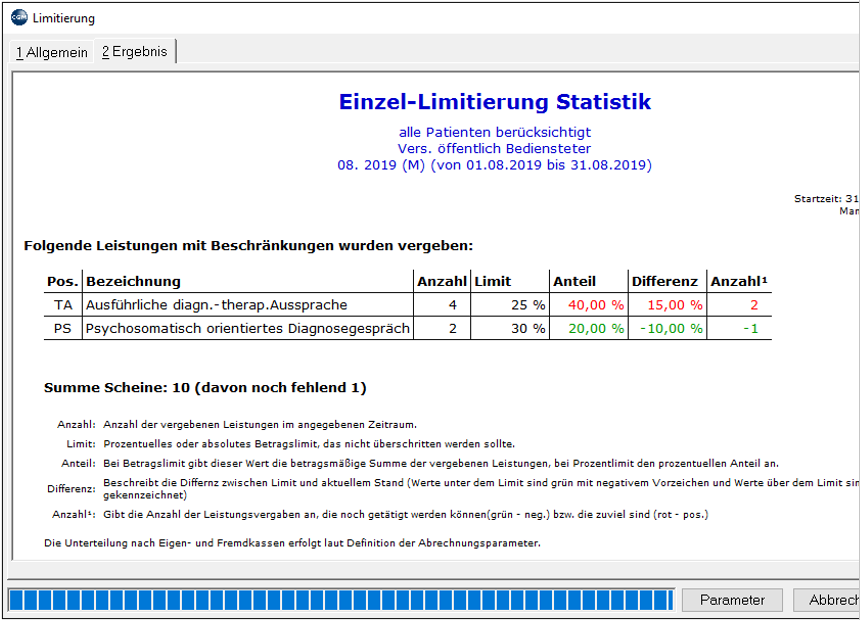Click the green -10,00 % Differenz value

pos(671,329)
